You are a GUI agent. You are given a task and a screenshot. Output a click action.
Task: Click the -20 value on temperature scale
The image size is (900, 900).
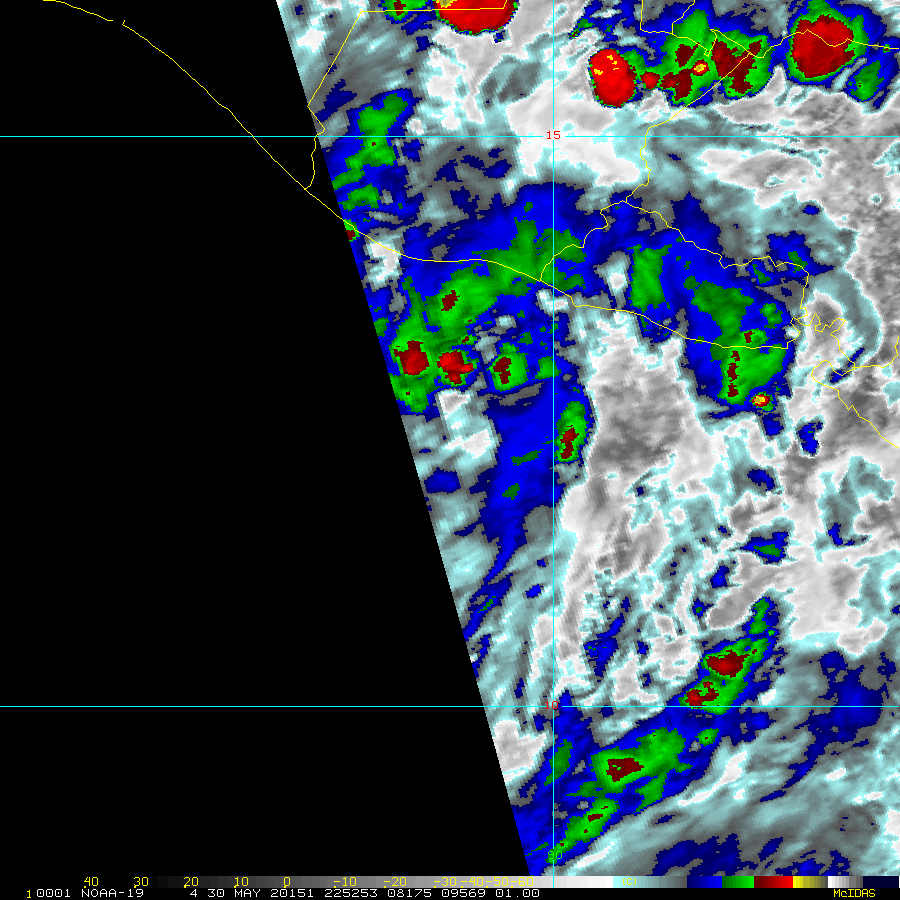point(393,881)
